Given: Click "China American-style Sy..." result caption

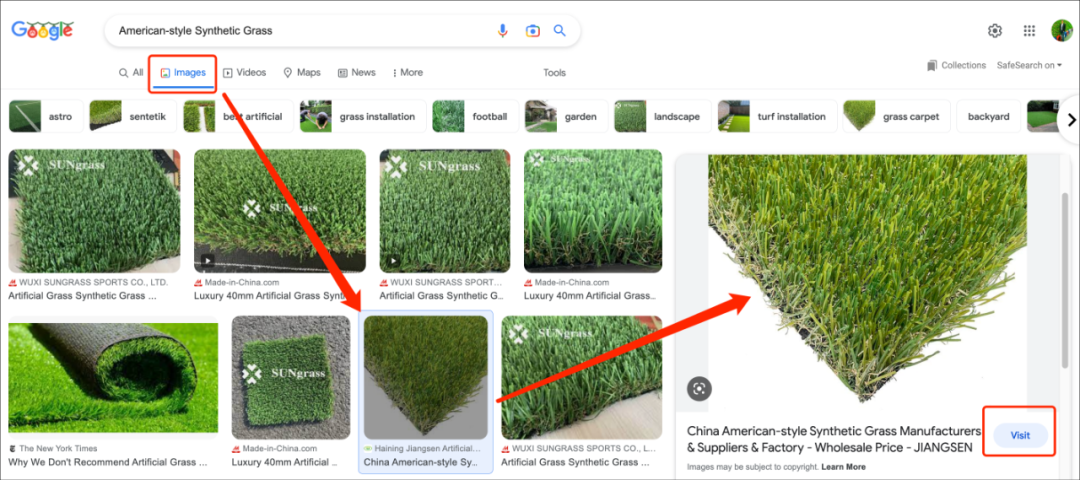Looking at the screenshot, I should click(x=419, y=462).
